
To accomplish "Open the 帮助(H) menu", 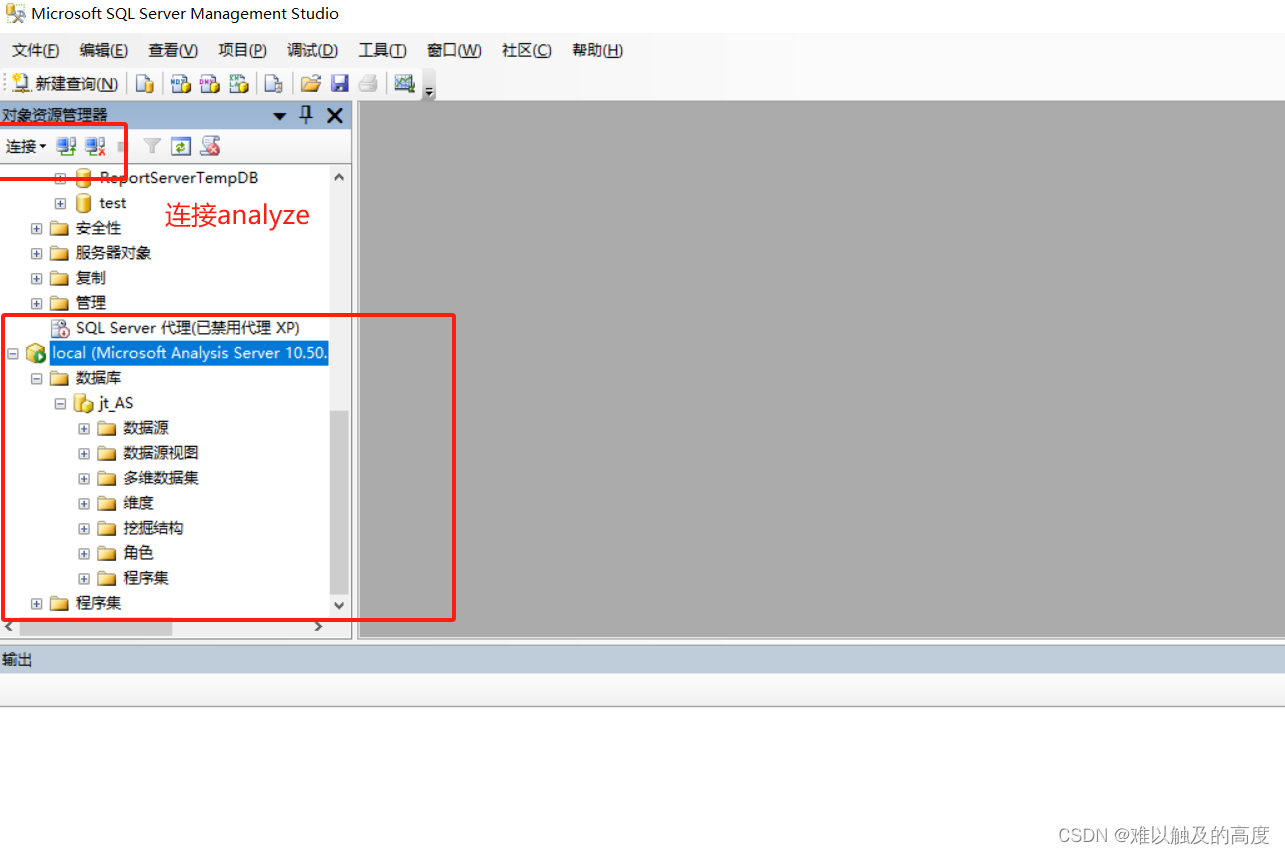I will (x=597, y=50).
